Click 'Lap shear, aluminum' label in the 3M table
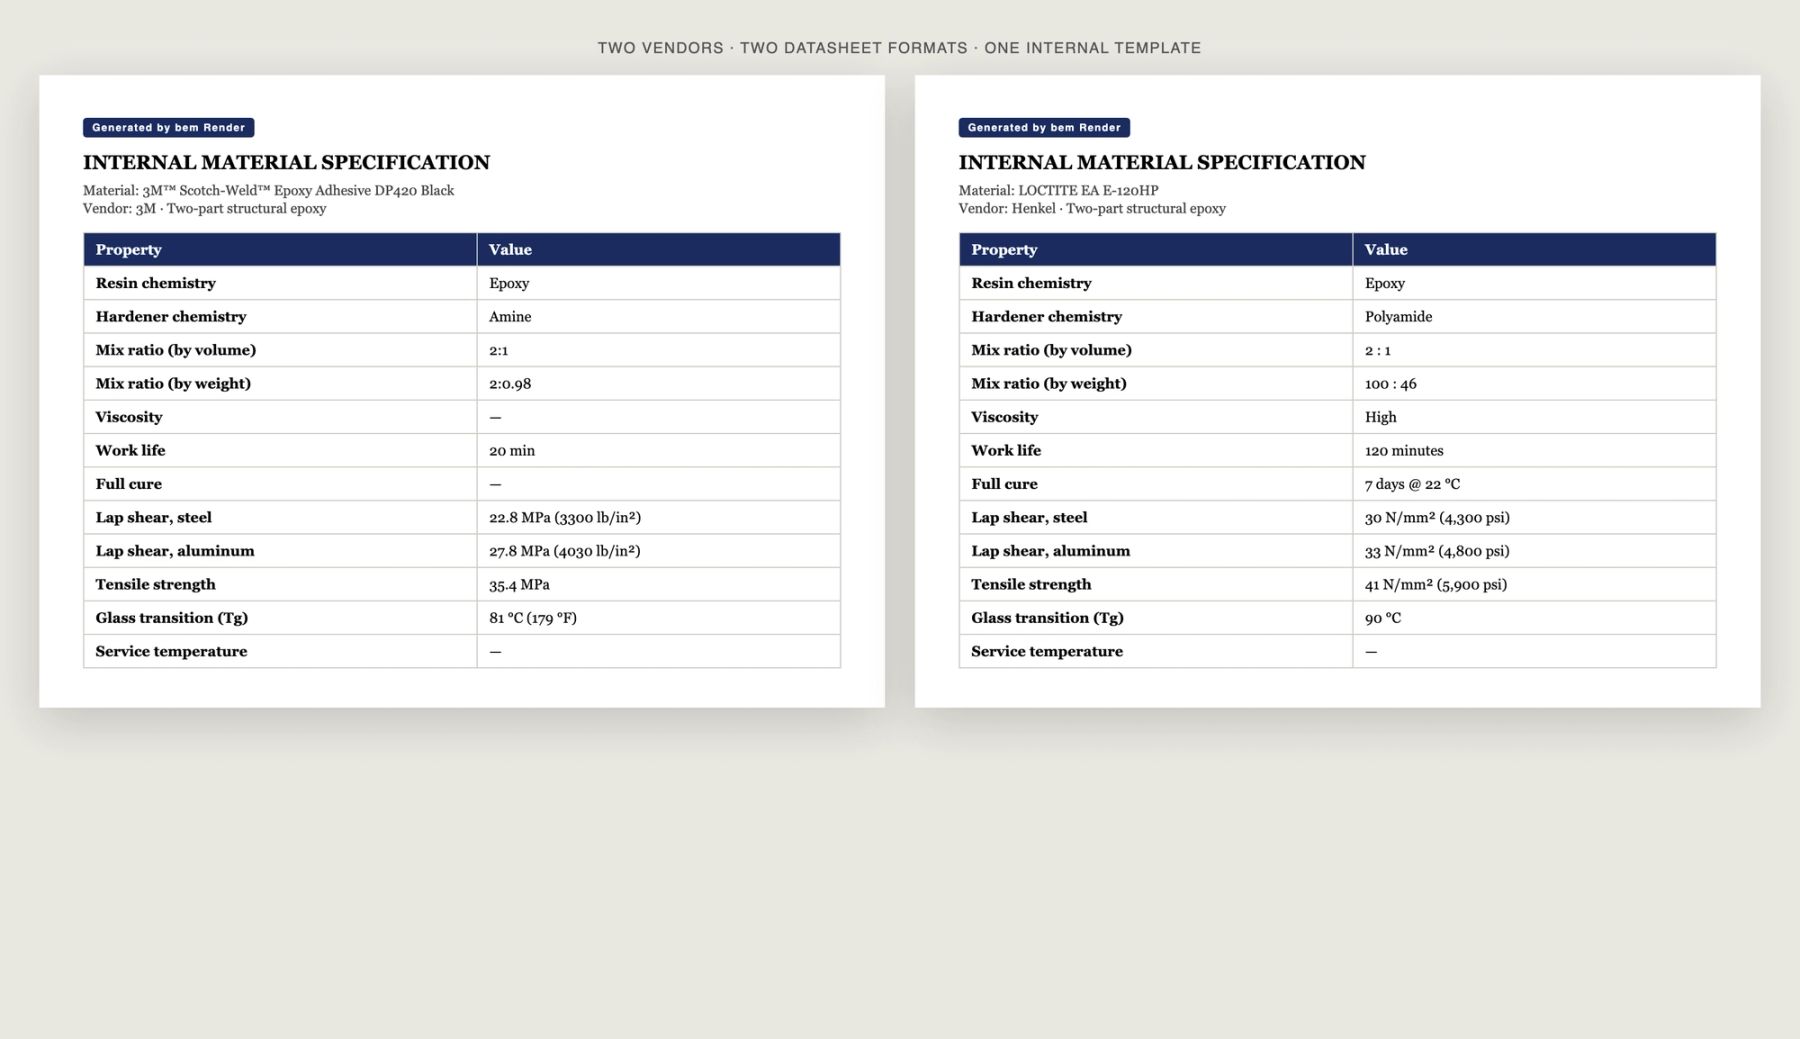Image resolution: width=1800 pixels, height=1039 pixels. coord(175,551)
